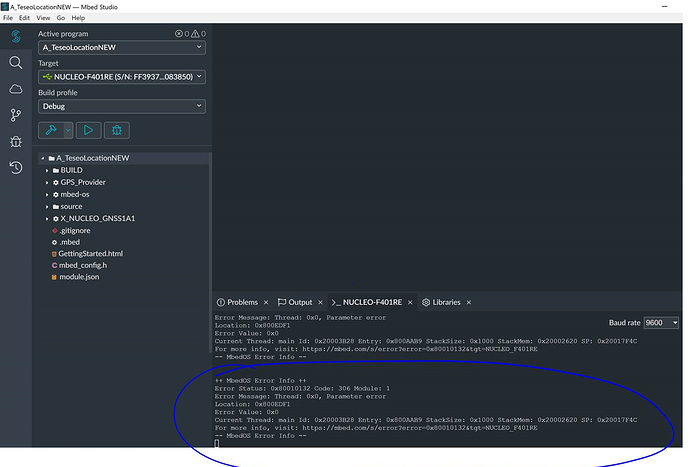Select the BUILD folder row
Image resolution: width=690 pixels, height=467 pixels.
point(122,170)
